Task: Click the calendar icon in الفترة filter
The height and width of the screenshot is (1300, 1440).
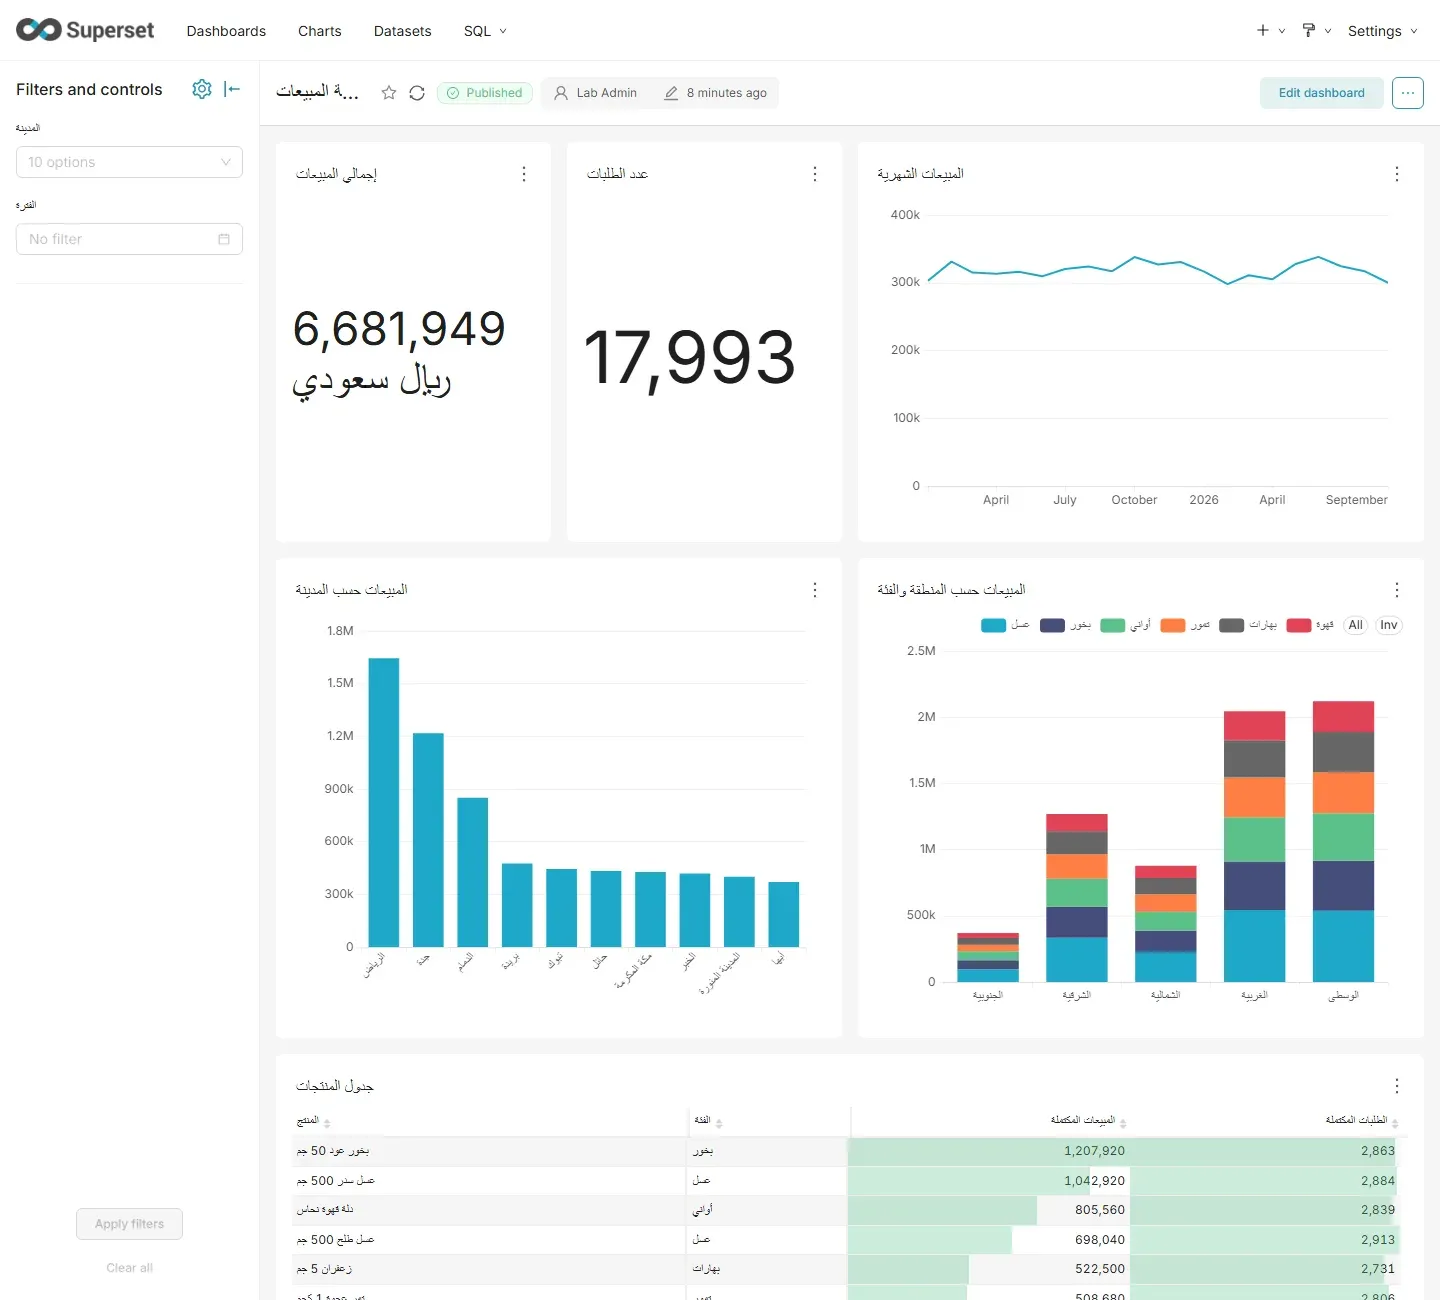Action: tap(224, 239)
